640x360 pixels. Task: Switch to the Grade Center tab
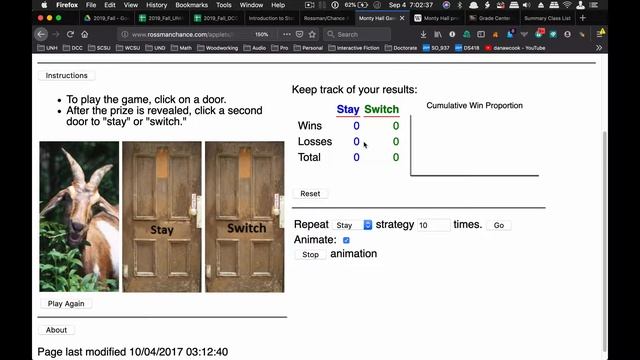491,18
